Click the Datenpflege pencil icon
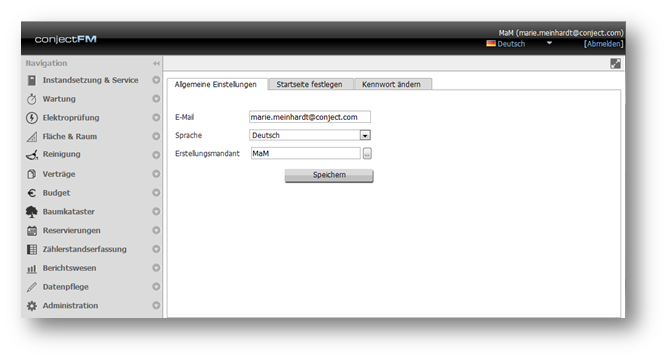Image resolution: width=668 pixels, height=360 pixels. coord(32,287)
